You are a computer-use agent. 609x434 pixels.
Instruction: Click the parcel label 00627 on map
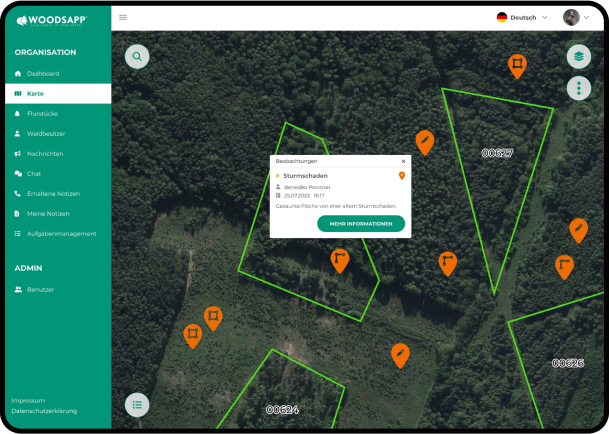click(x=497, y=153)
